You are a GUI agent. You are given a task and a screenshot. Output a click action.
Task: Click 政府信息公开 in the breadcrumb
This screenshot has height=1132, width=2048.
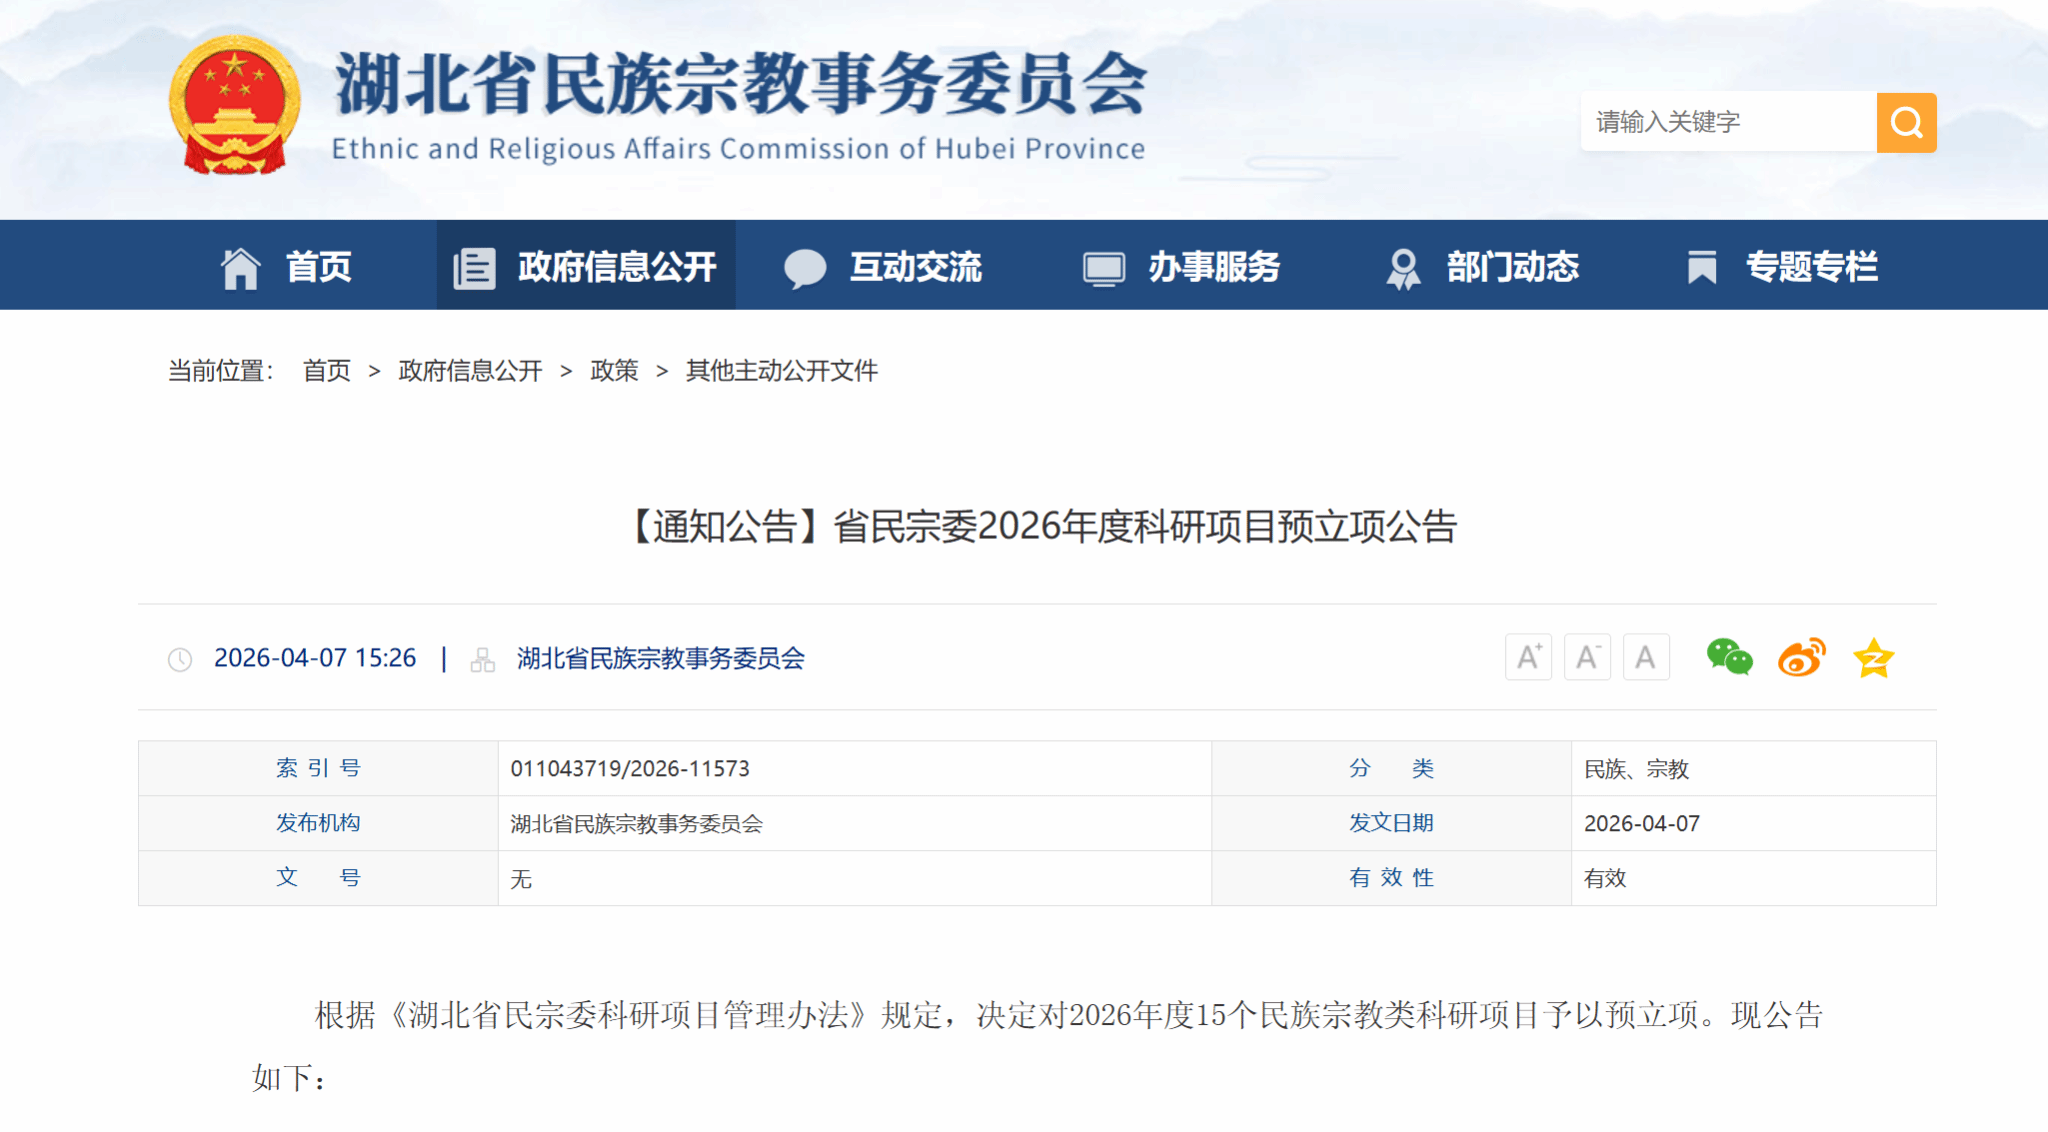470,371
